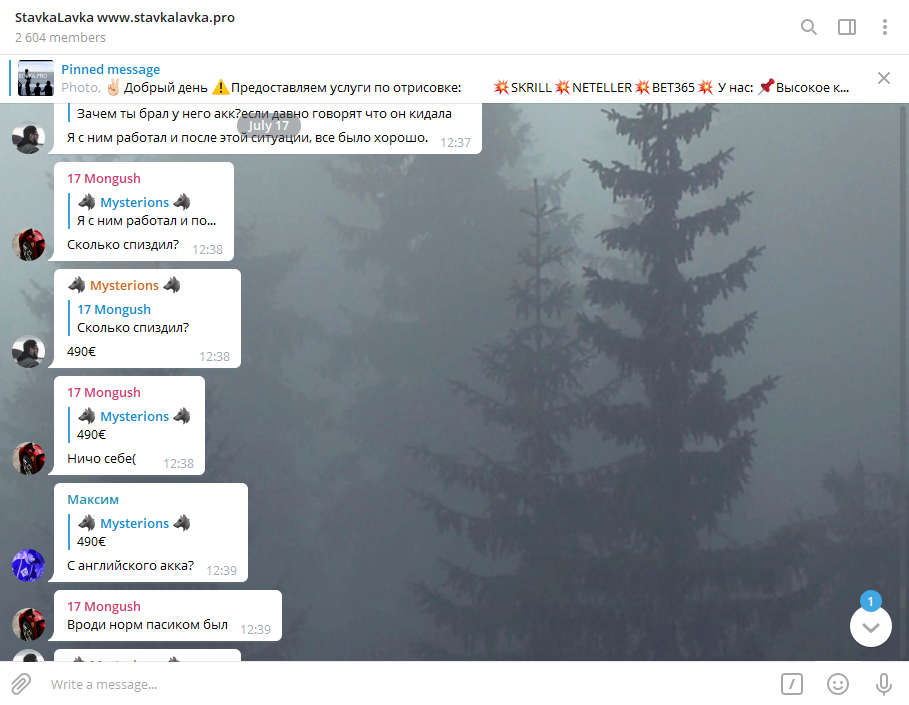Click the quoted reply Сколько спиздил? by 17 Mongush
The width and height of the screenshot is (909, 705).
pos(133,318)
